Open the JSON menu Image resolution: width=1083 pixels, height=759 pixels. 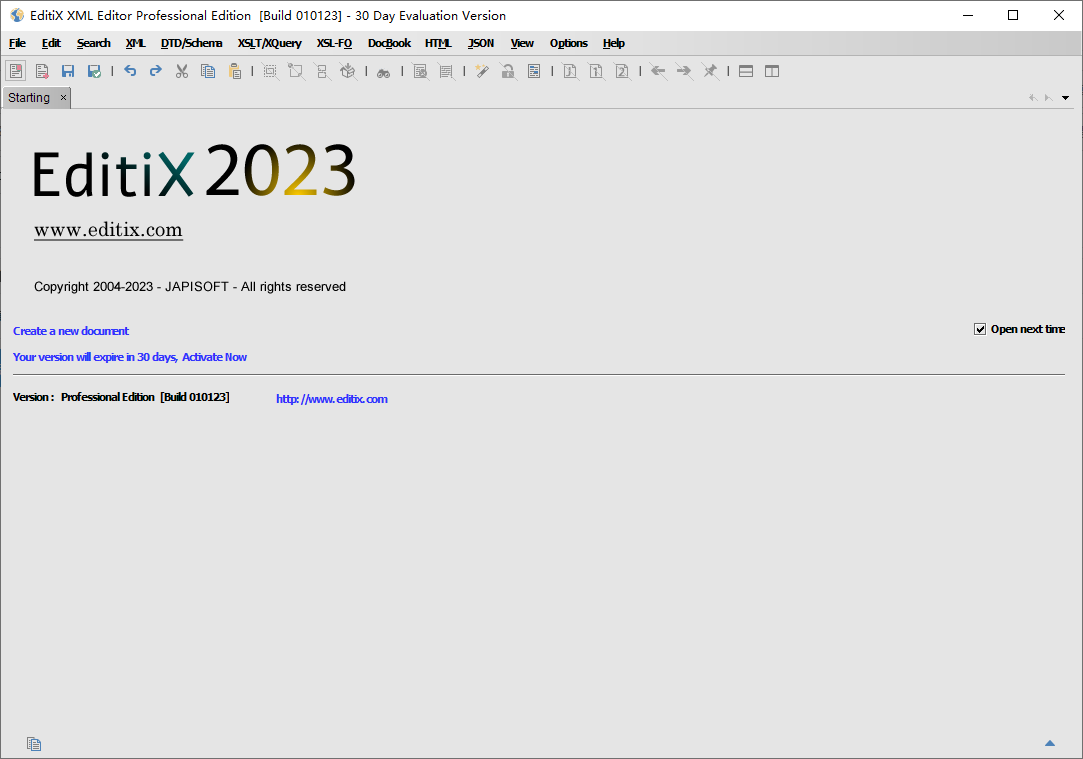pyautogui.click(x=481, y=43)
